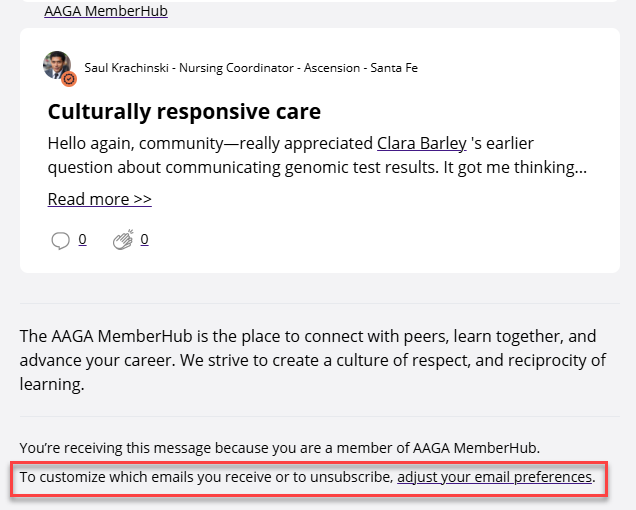Click the word "unsubscribe" in the footer
636x510 pixels.
coord(350,477)
